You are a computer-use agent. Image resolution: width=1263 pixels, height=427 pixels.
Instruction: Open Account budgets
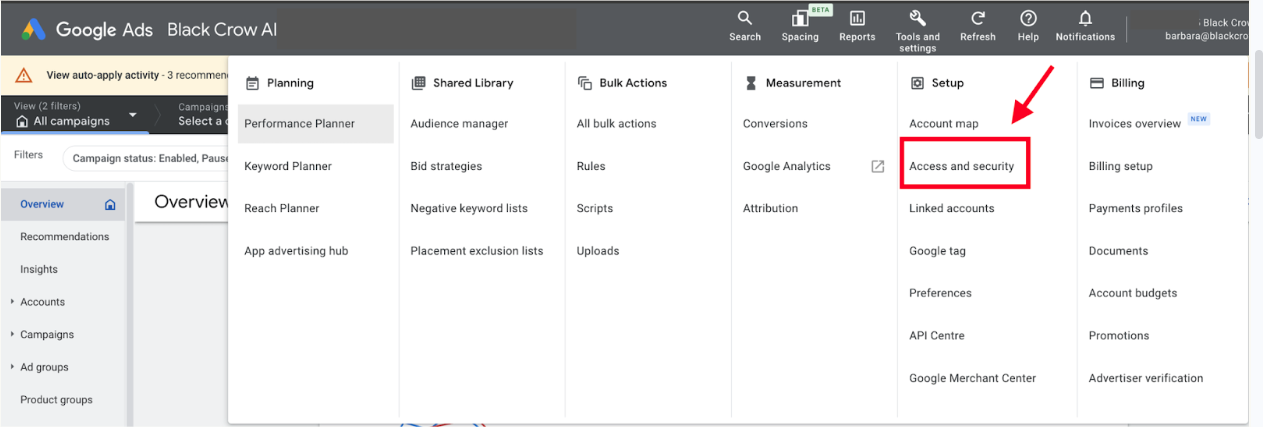coord(1132,293)
